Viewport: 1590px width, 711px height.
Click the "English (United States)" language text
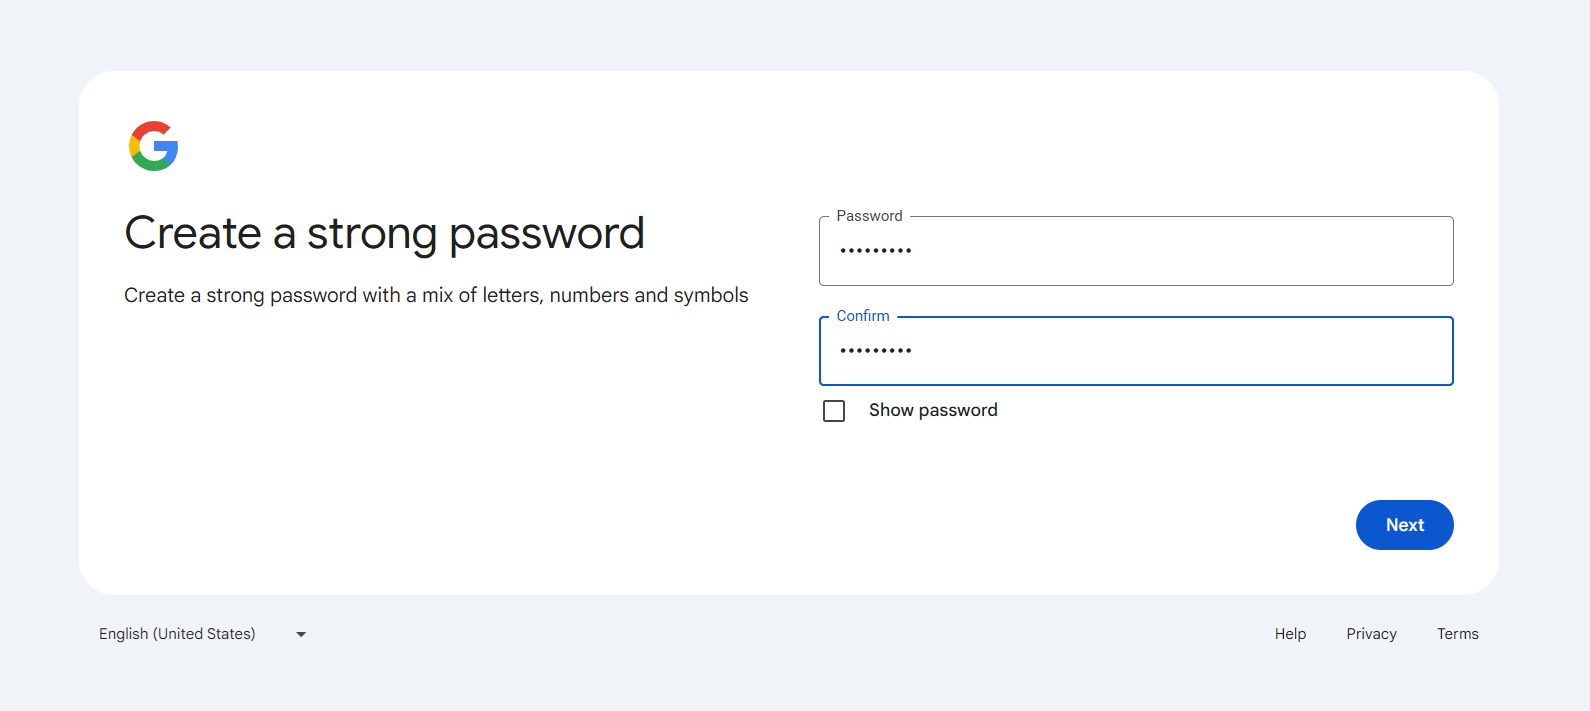tap(177, 634)
